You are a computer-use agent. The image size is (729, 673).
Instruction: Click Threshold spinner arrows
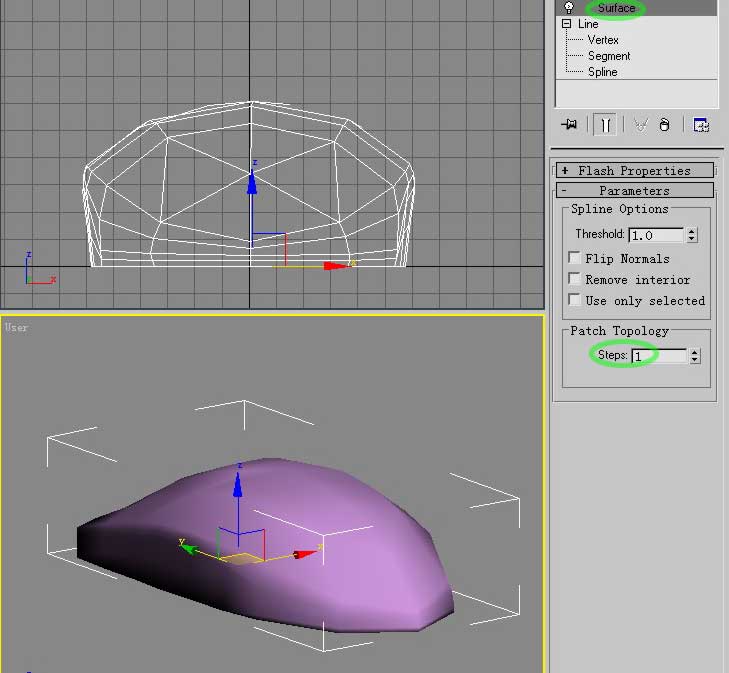[x=693, y=235]
